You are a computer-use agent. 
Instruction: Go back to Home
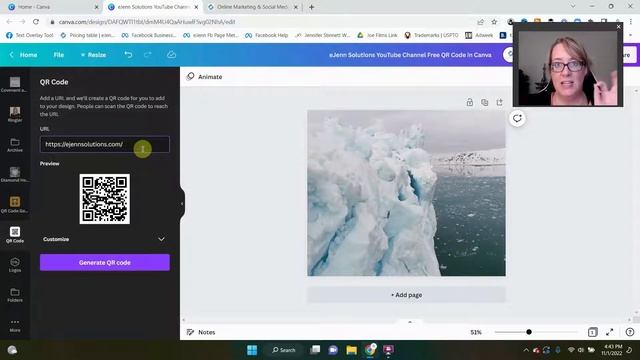pos(24,55)
